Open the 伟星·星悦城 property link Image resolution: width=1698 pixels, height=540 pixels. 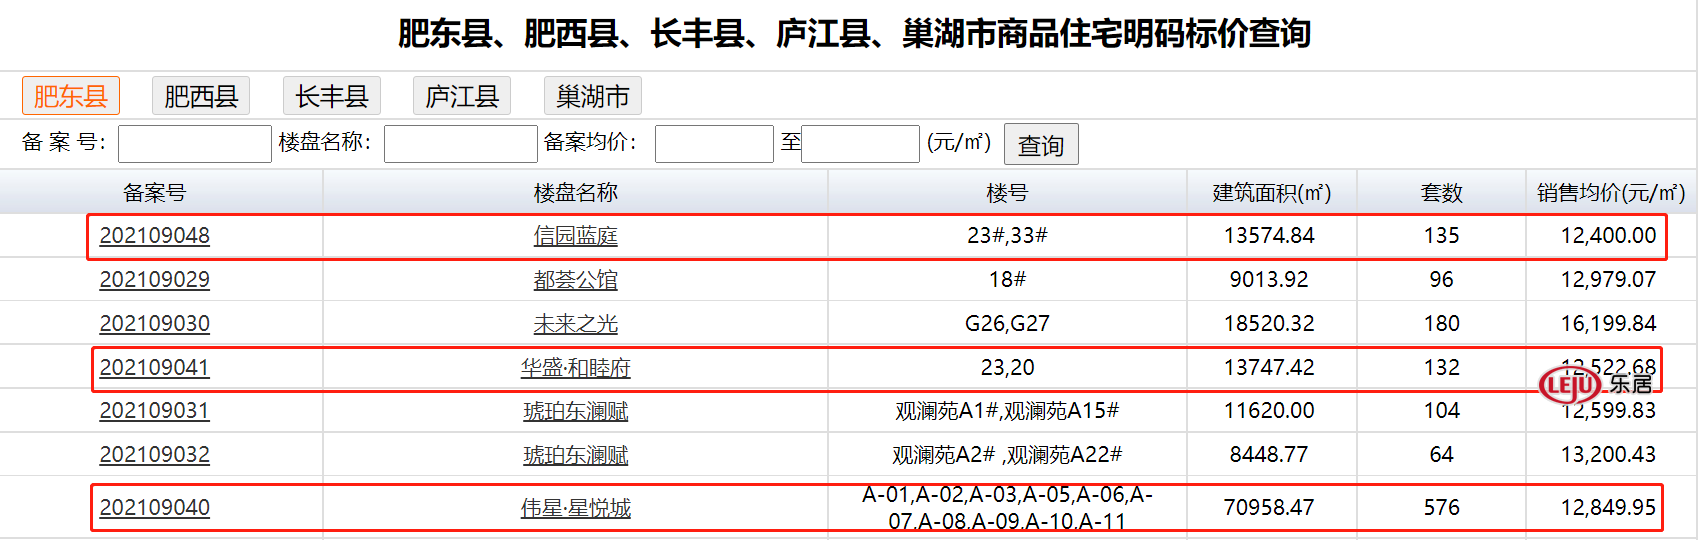(x=576, y=508)
